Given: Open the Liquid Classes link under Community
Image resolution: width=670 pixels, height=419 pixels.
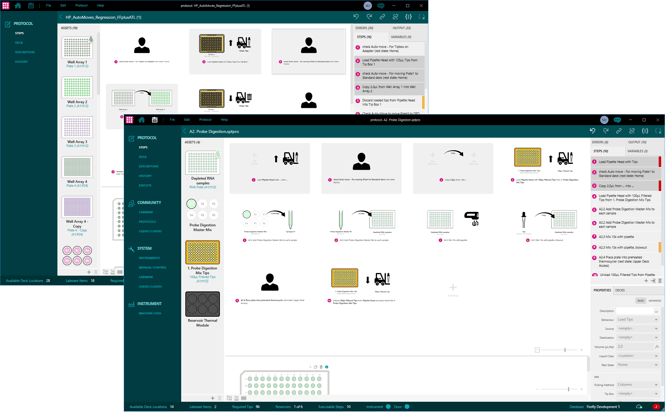Looking at the screenshot, I should coord(150,231).
